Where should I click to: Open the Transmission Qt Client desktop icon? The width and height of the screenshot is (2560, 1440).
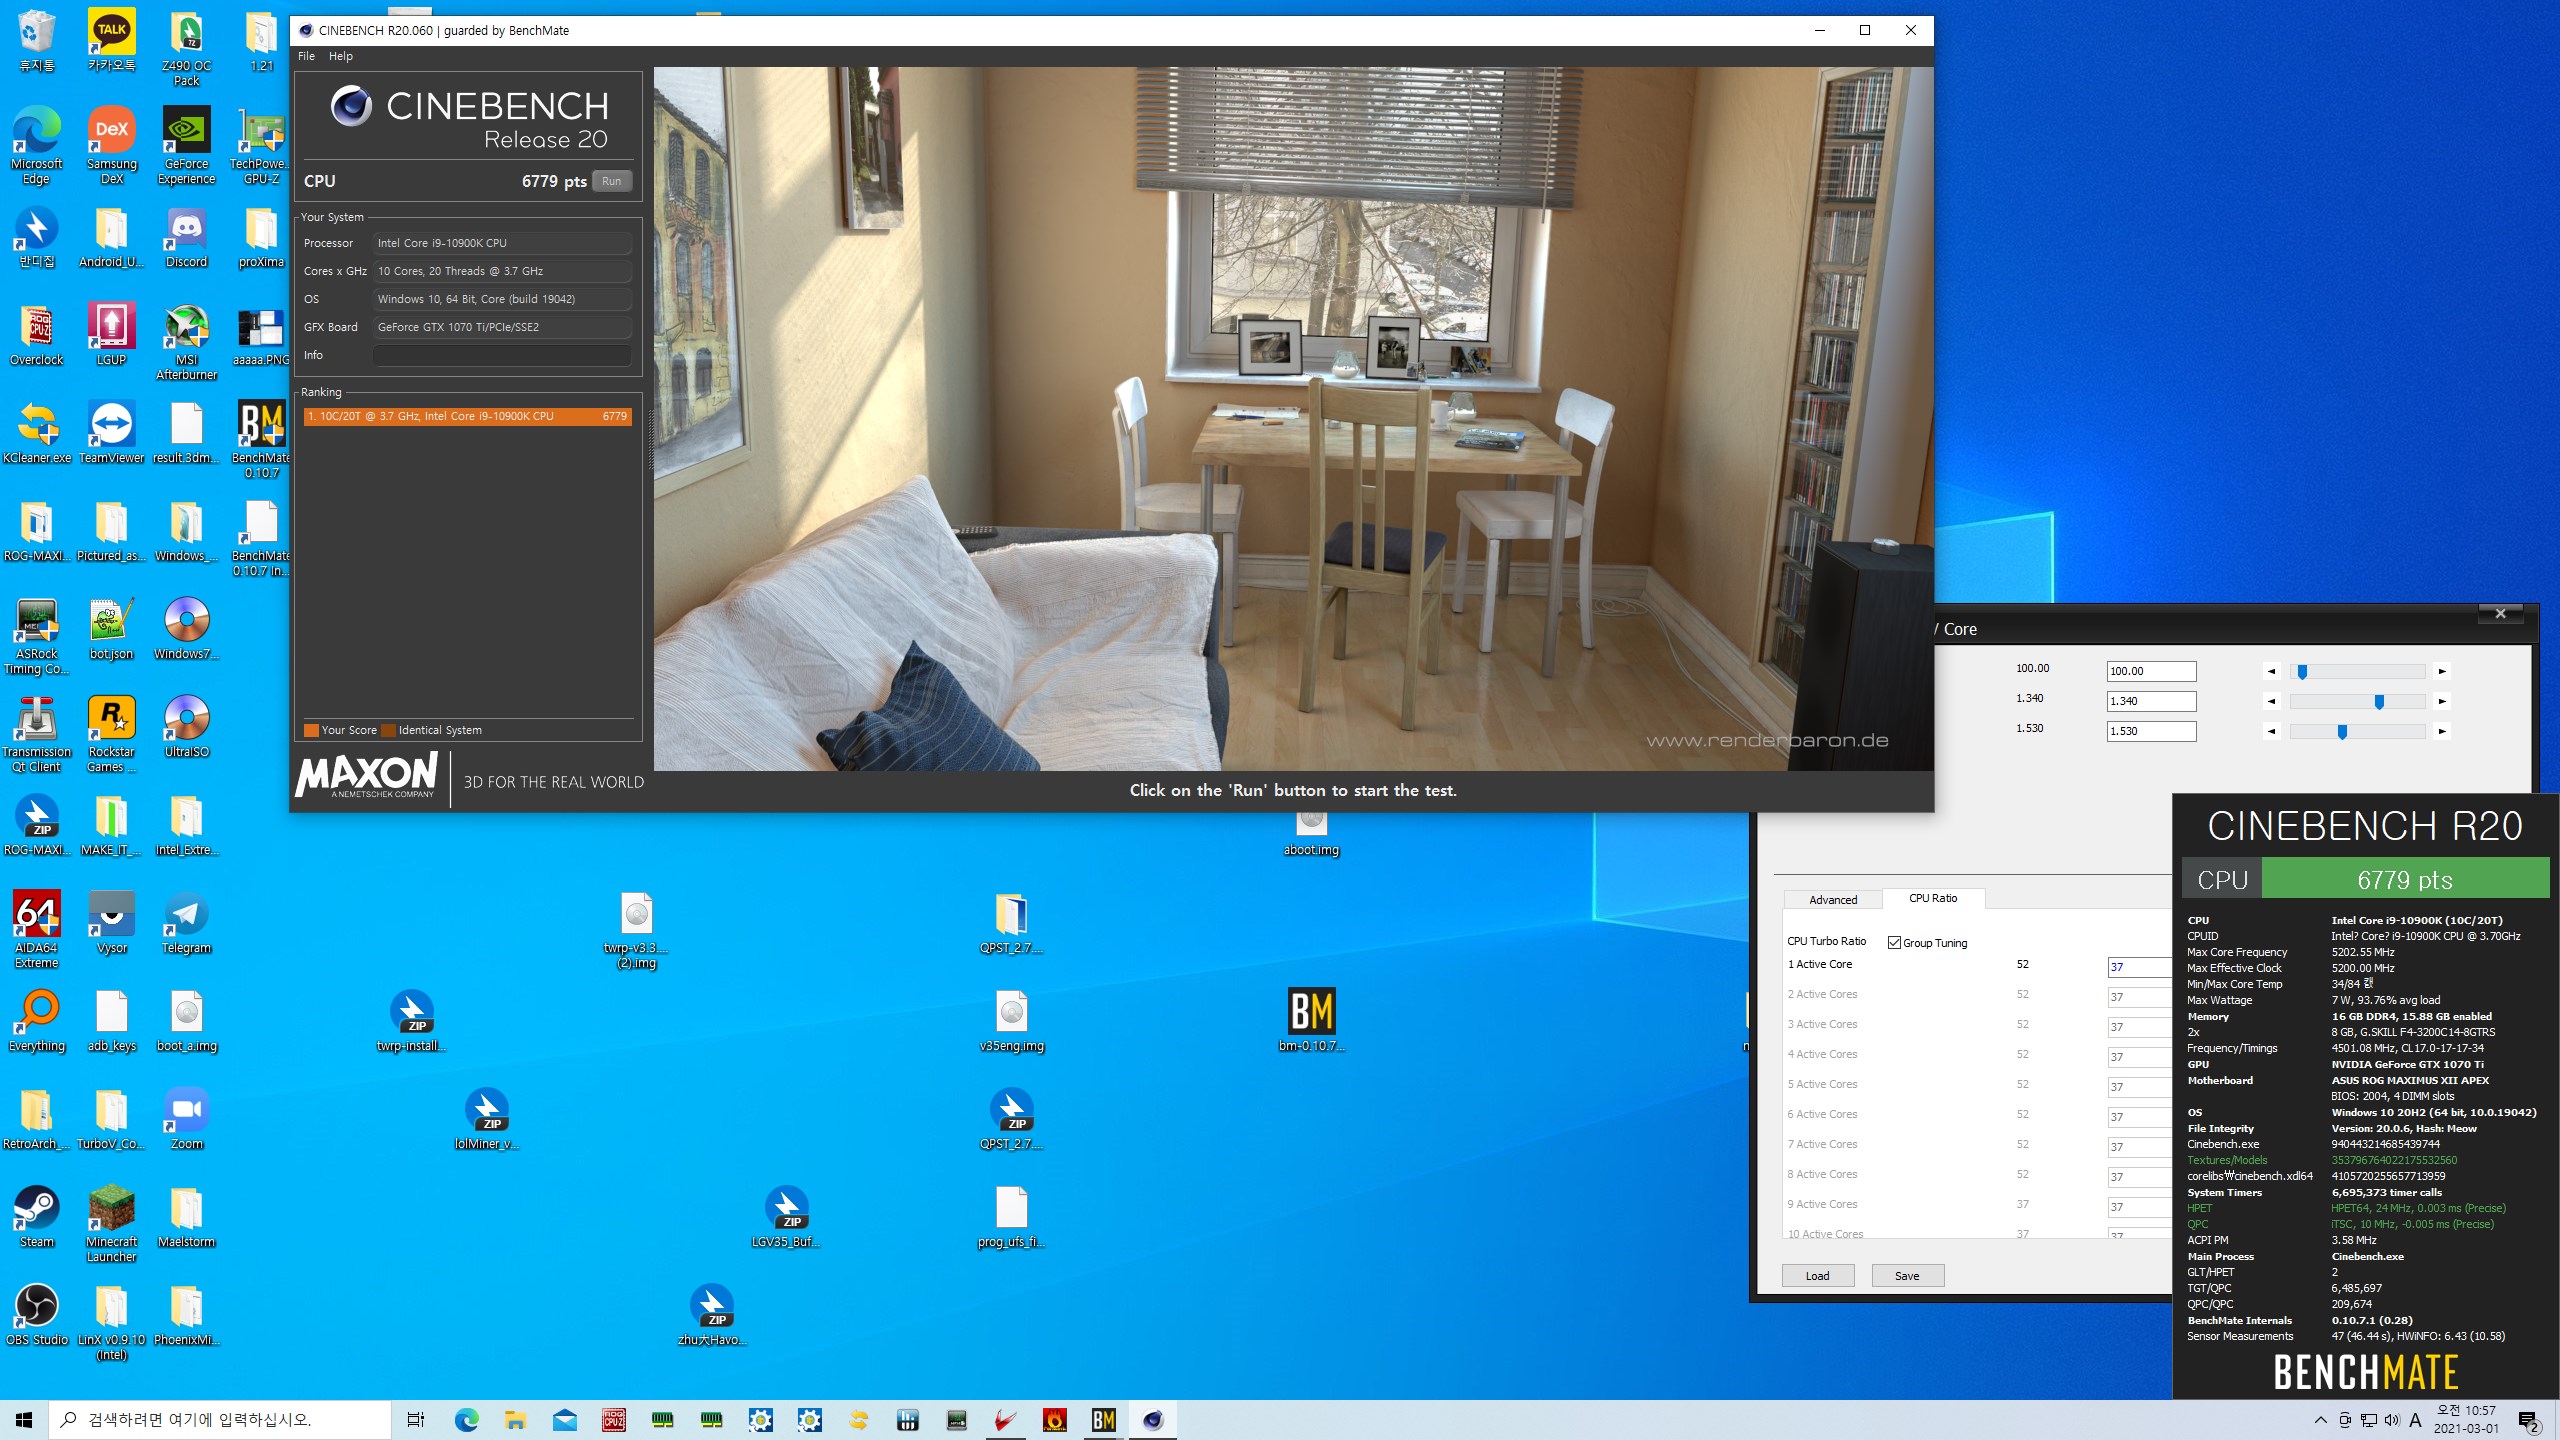[36, 734]
